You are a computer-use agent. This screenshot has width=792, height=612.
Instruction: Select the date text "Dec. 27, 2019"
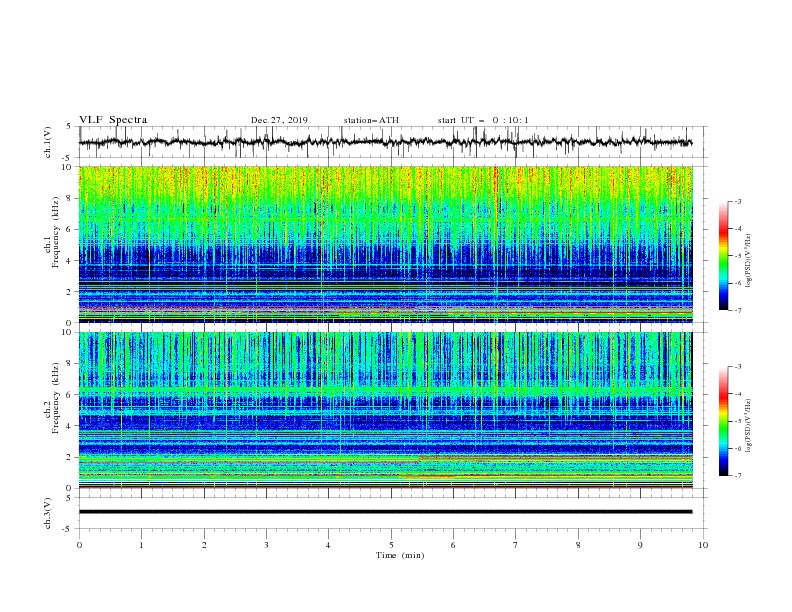click(x=279, y=120)
